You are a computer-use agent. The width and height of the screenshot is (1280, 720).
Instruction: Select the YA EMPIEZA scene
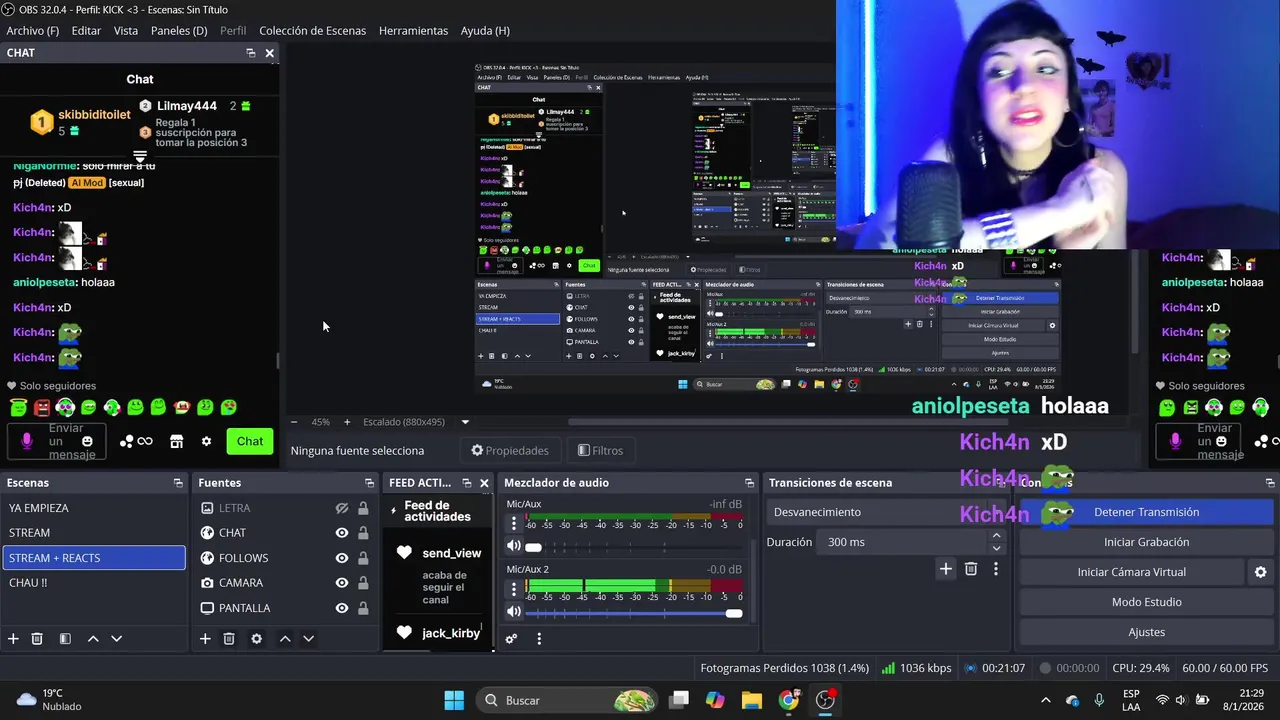tap(94, 508)
